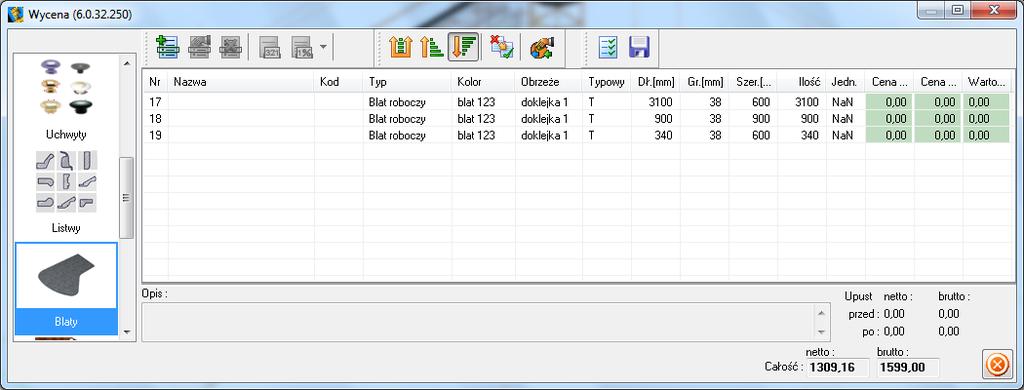The width and height of the screenshot is (1024, 390).
Task: Click the double orange arrows list icon
Action: pos(400,47)
